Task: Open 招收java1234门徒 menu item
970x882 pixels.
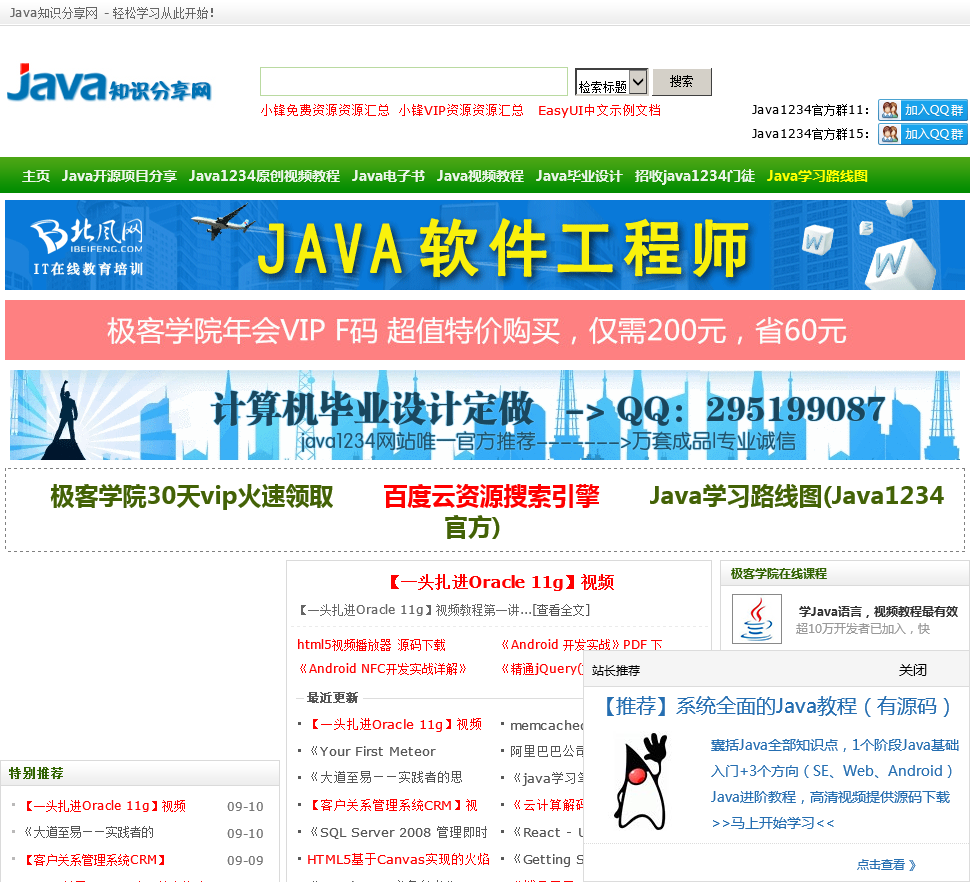Action: click(695, 176)
